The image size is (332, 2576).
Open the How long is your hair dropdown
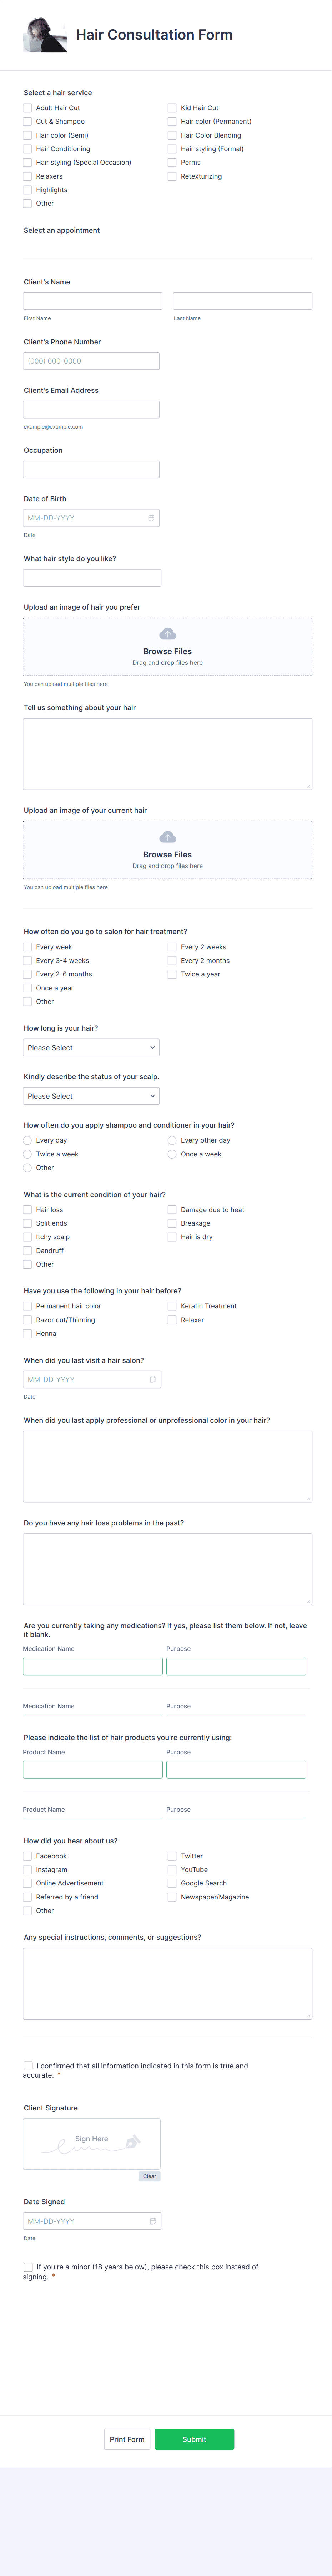[91, 1047]
